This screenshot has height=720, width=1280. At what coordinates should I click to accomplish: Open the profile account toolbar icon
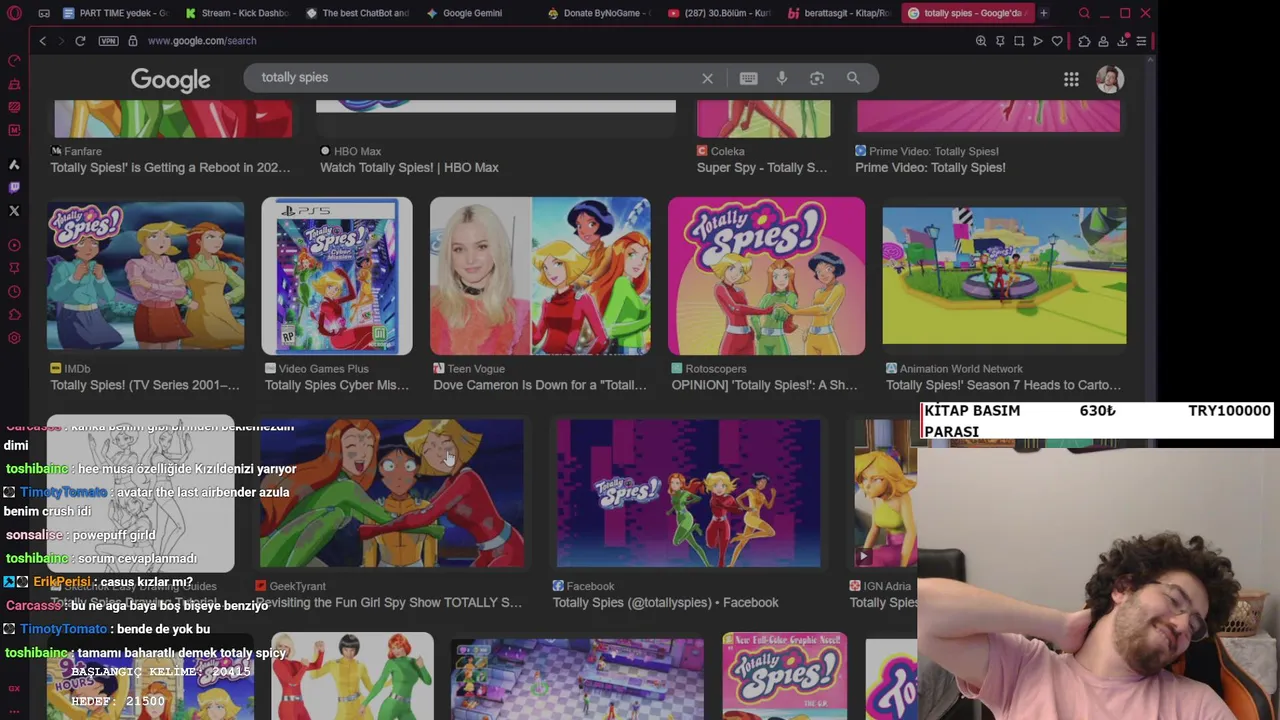click(1103, 41)
